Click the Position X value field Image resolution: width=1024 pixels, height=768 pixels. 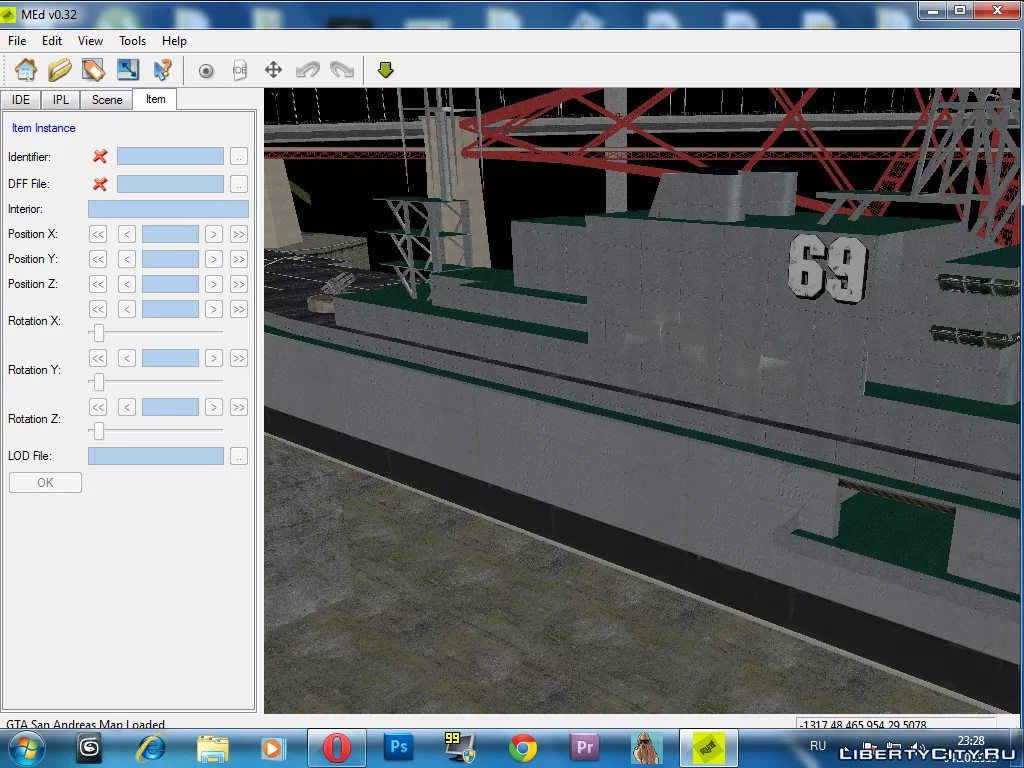[x=170, y=234]
